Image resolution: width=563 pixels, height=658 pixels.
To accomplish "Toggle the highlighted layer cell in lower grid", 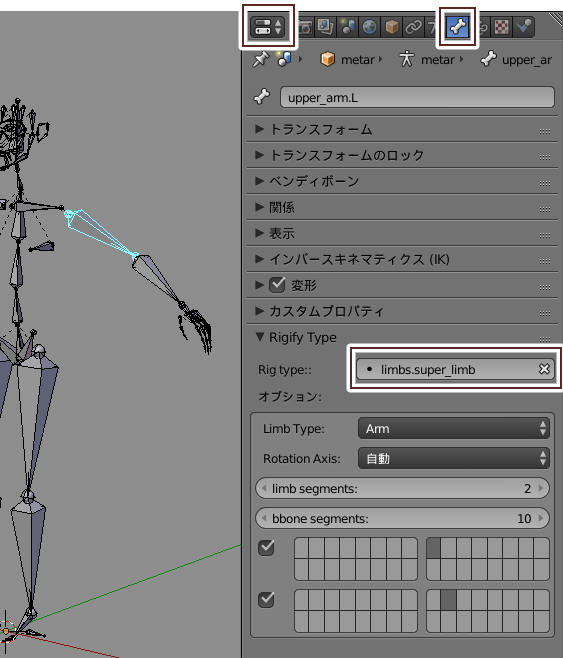I will pos(448,600).
